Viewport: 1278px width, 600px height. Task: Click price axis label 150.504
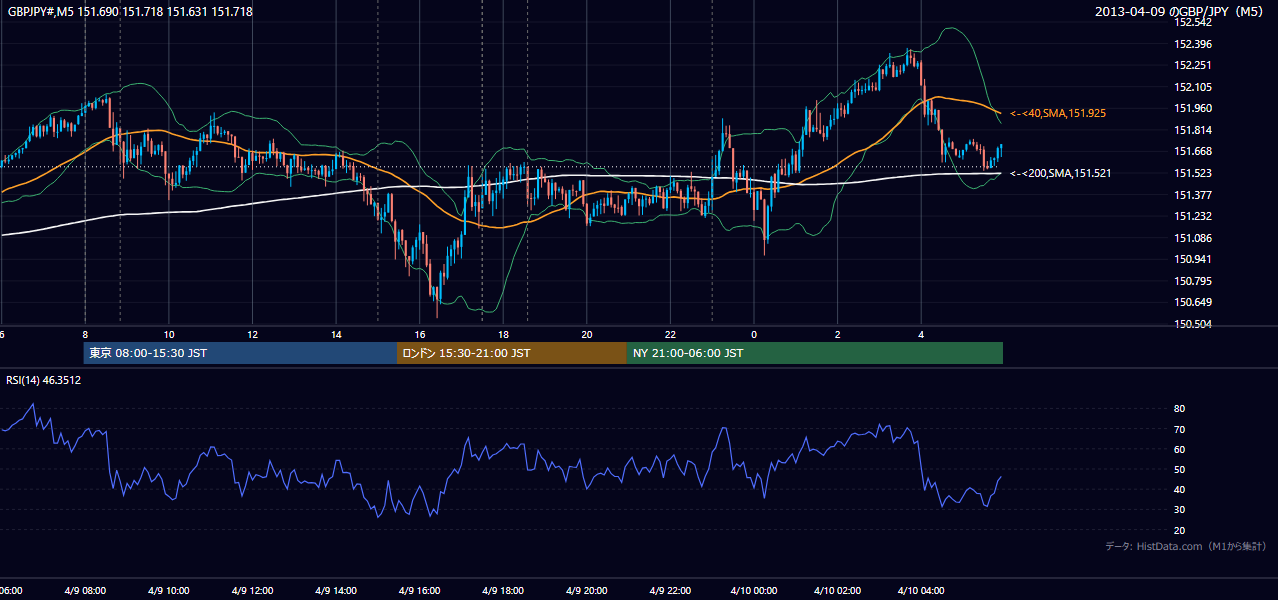tap(1193, 324)
